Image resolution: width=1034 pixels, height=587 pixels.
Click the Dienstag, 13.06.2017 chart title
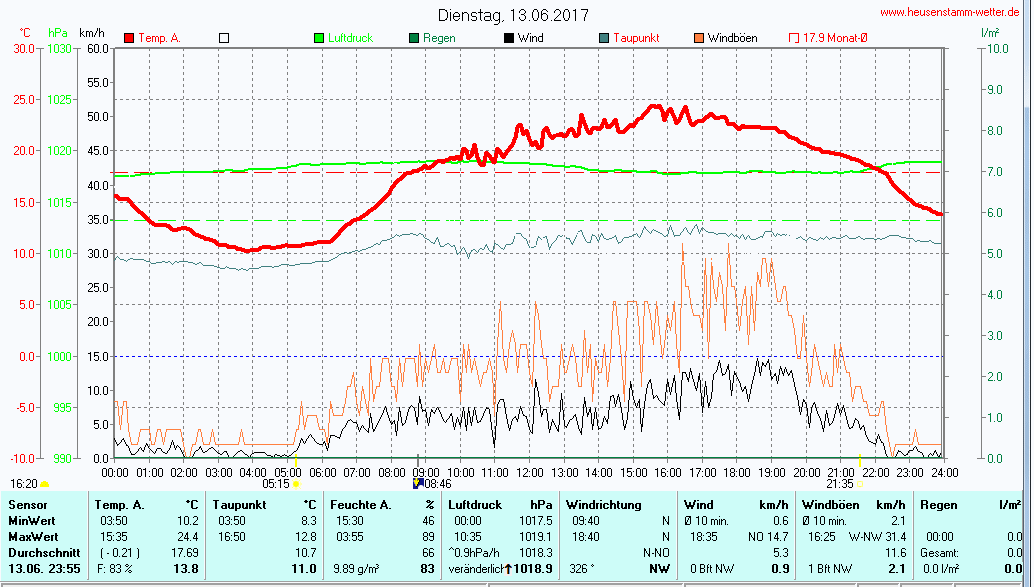pyautogui.click(x=513, y=15)
